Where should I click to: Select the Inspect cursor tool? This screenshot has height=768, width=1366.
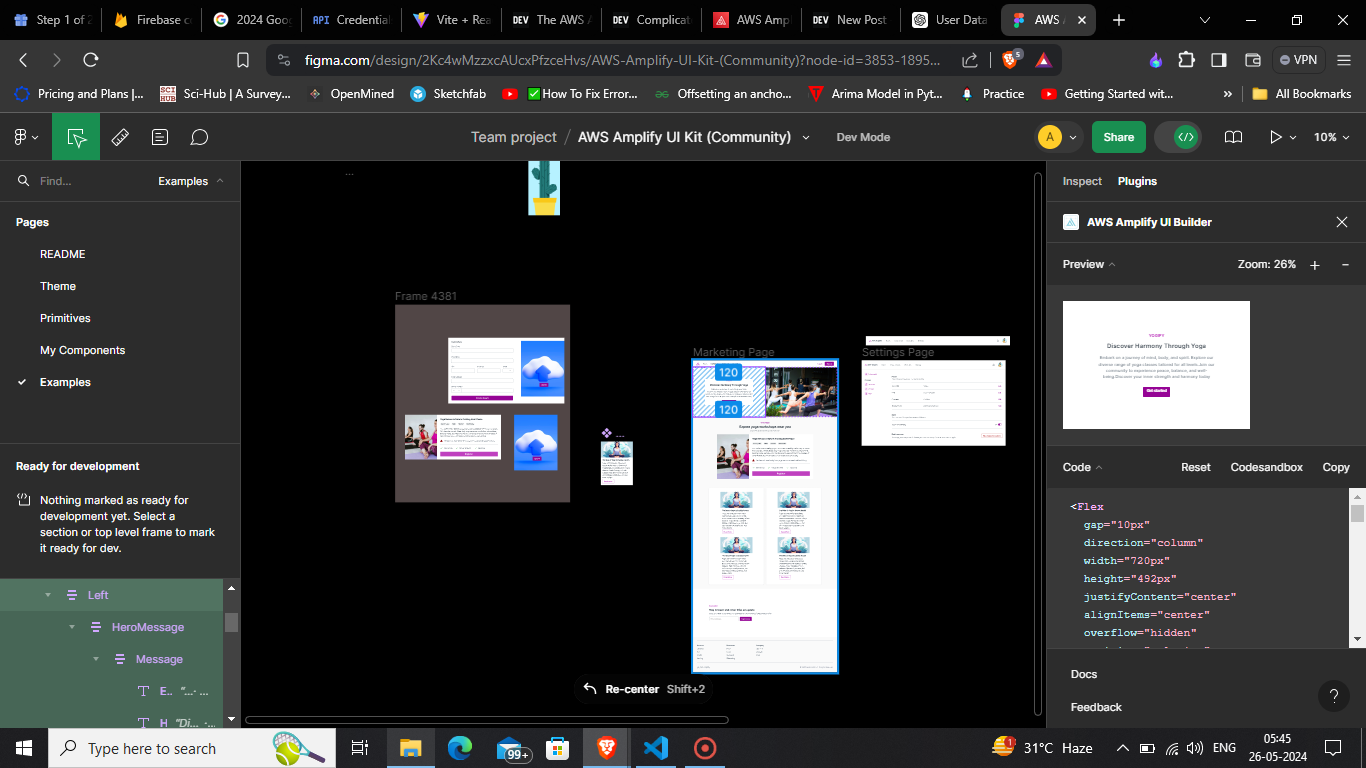point(76,137)
